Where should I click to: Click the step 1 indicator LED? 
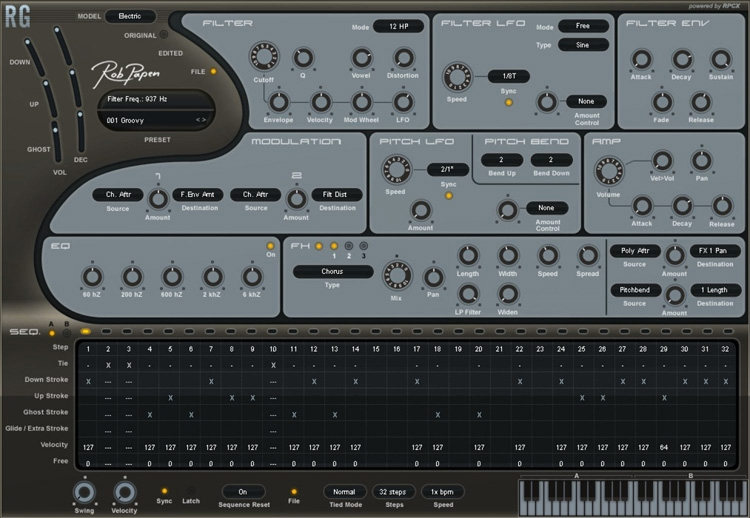(x=86, y=331)
